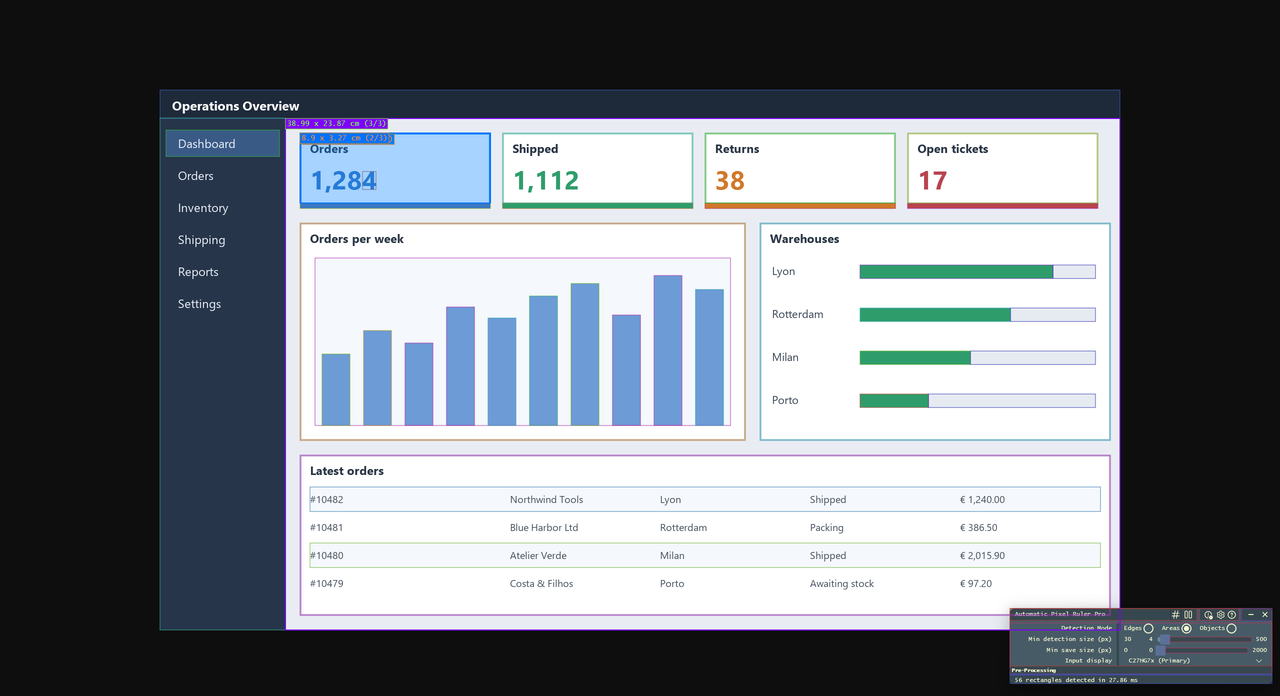This screenshot has width=1280, height=696.
Task: Open Dashboard in the sidebar
Action: coord(223,143)
